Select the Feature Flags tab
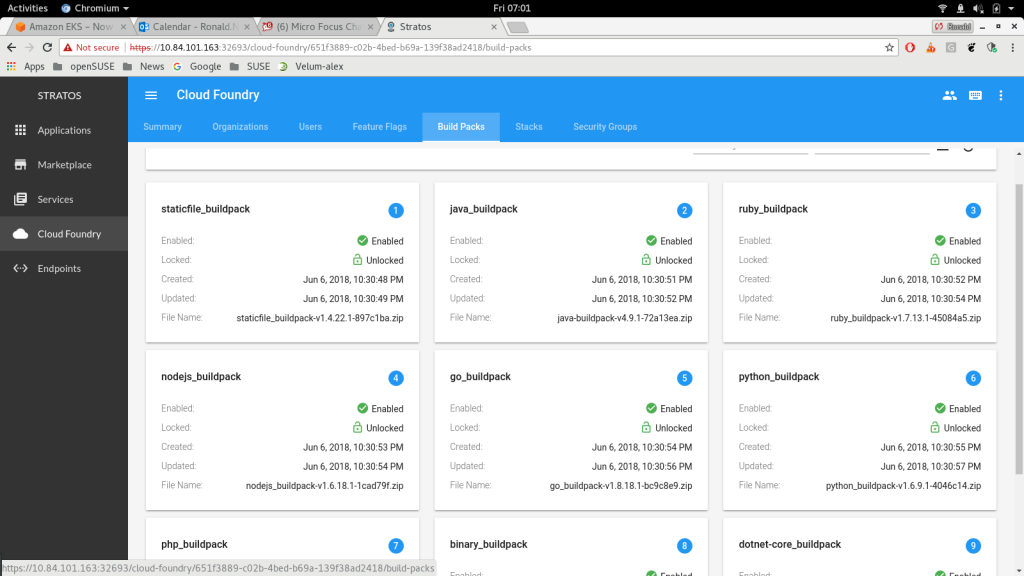Image resolution: width=1024 pixels, height=576 pixels. tap(379, 127)
